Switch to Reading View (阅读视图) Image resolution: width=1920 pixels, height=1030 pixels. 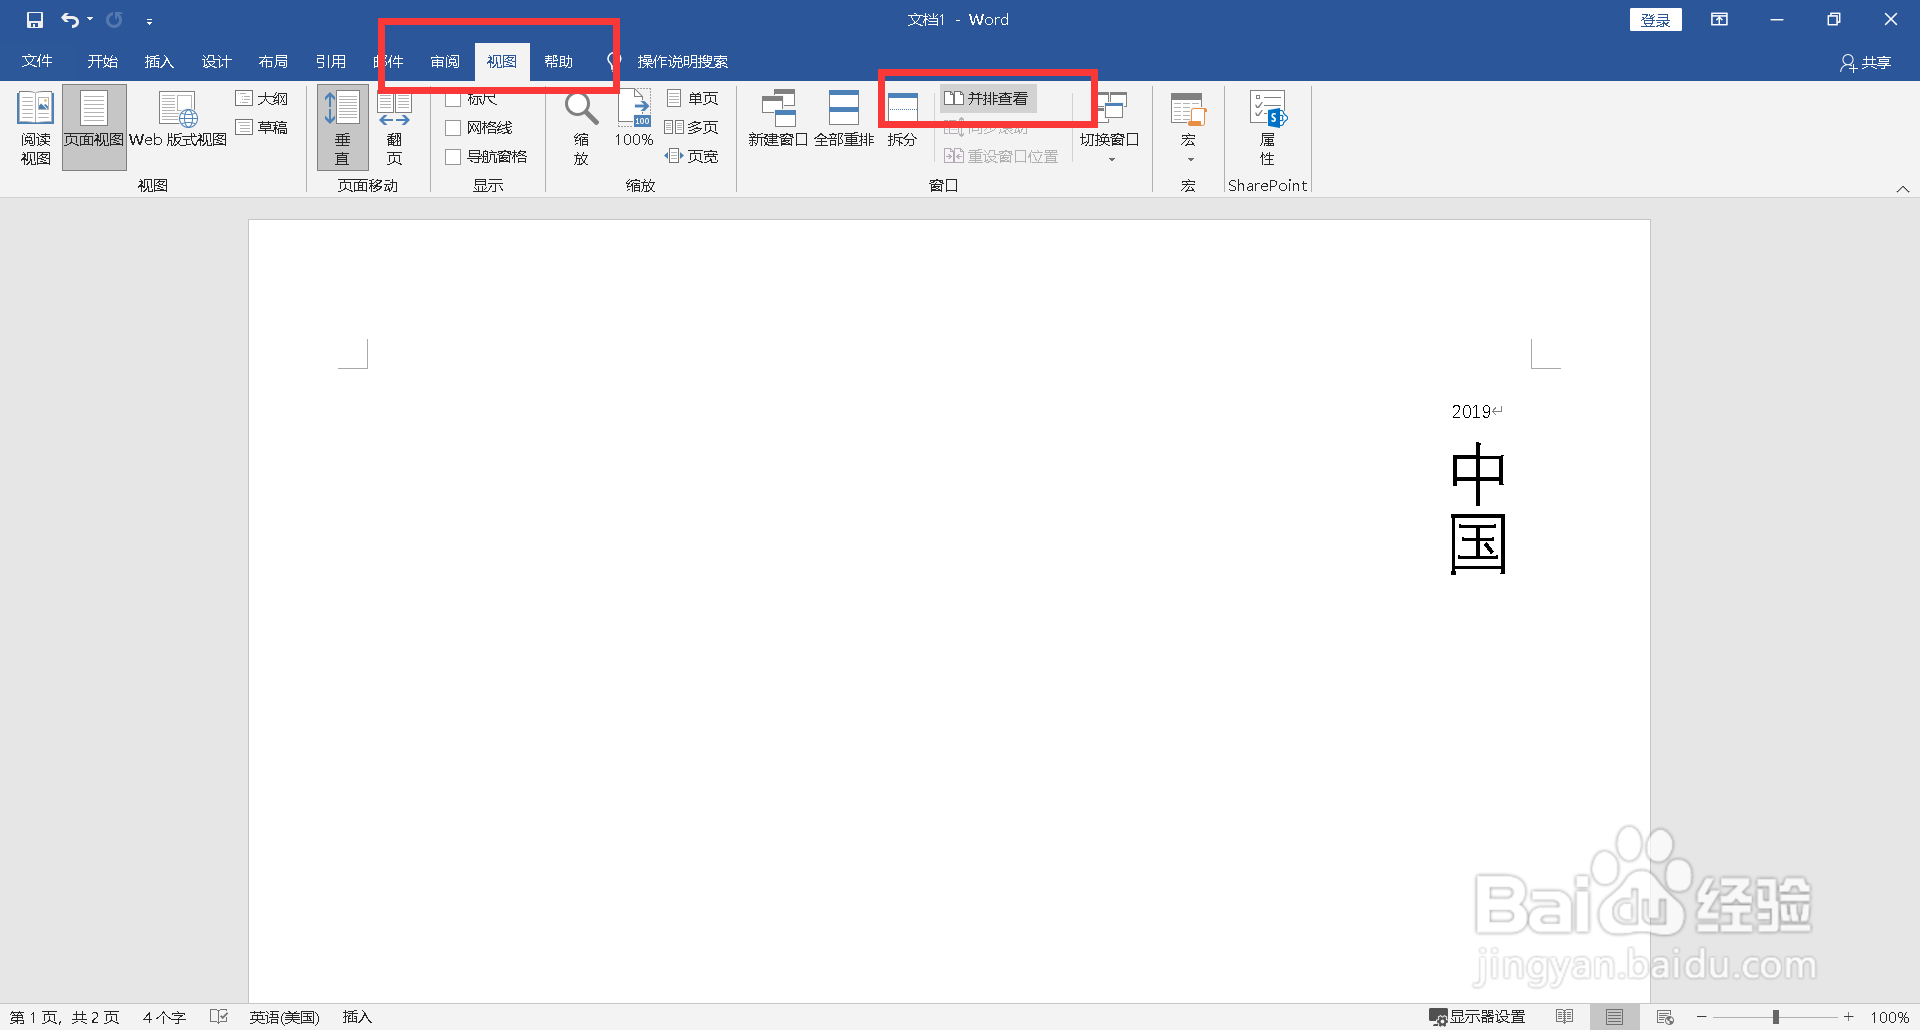point(35,128)
